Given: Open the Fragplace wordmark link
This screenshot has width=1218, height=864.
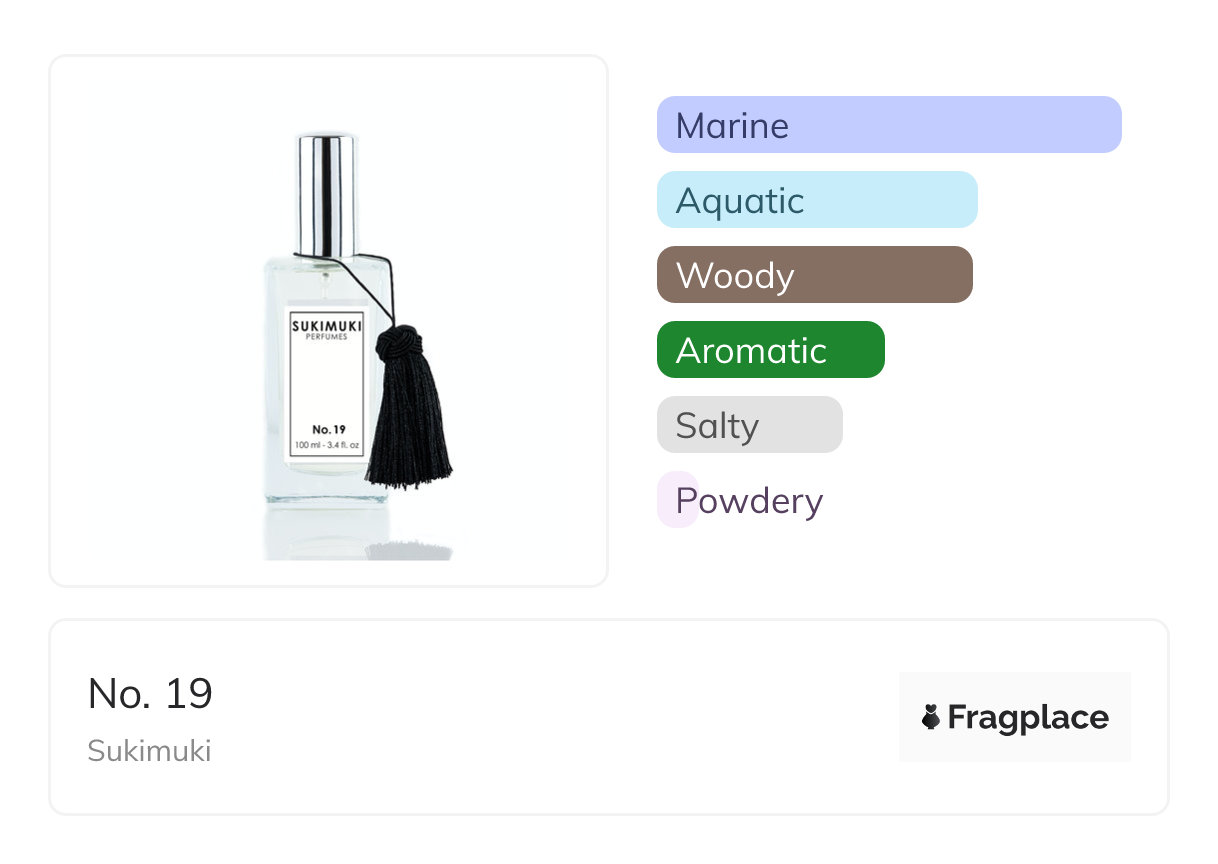Looking at the screenshot, I should click(x=1027, y=717).
